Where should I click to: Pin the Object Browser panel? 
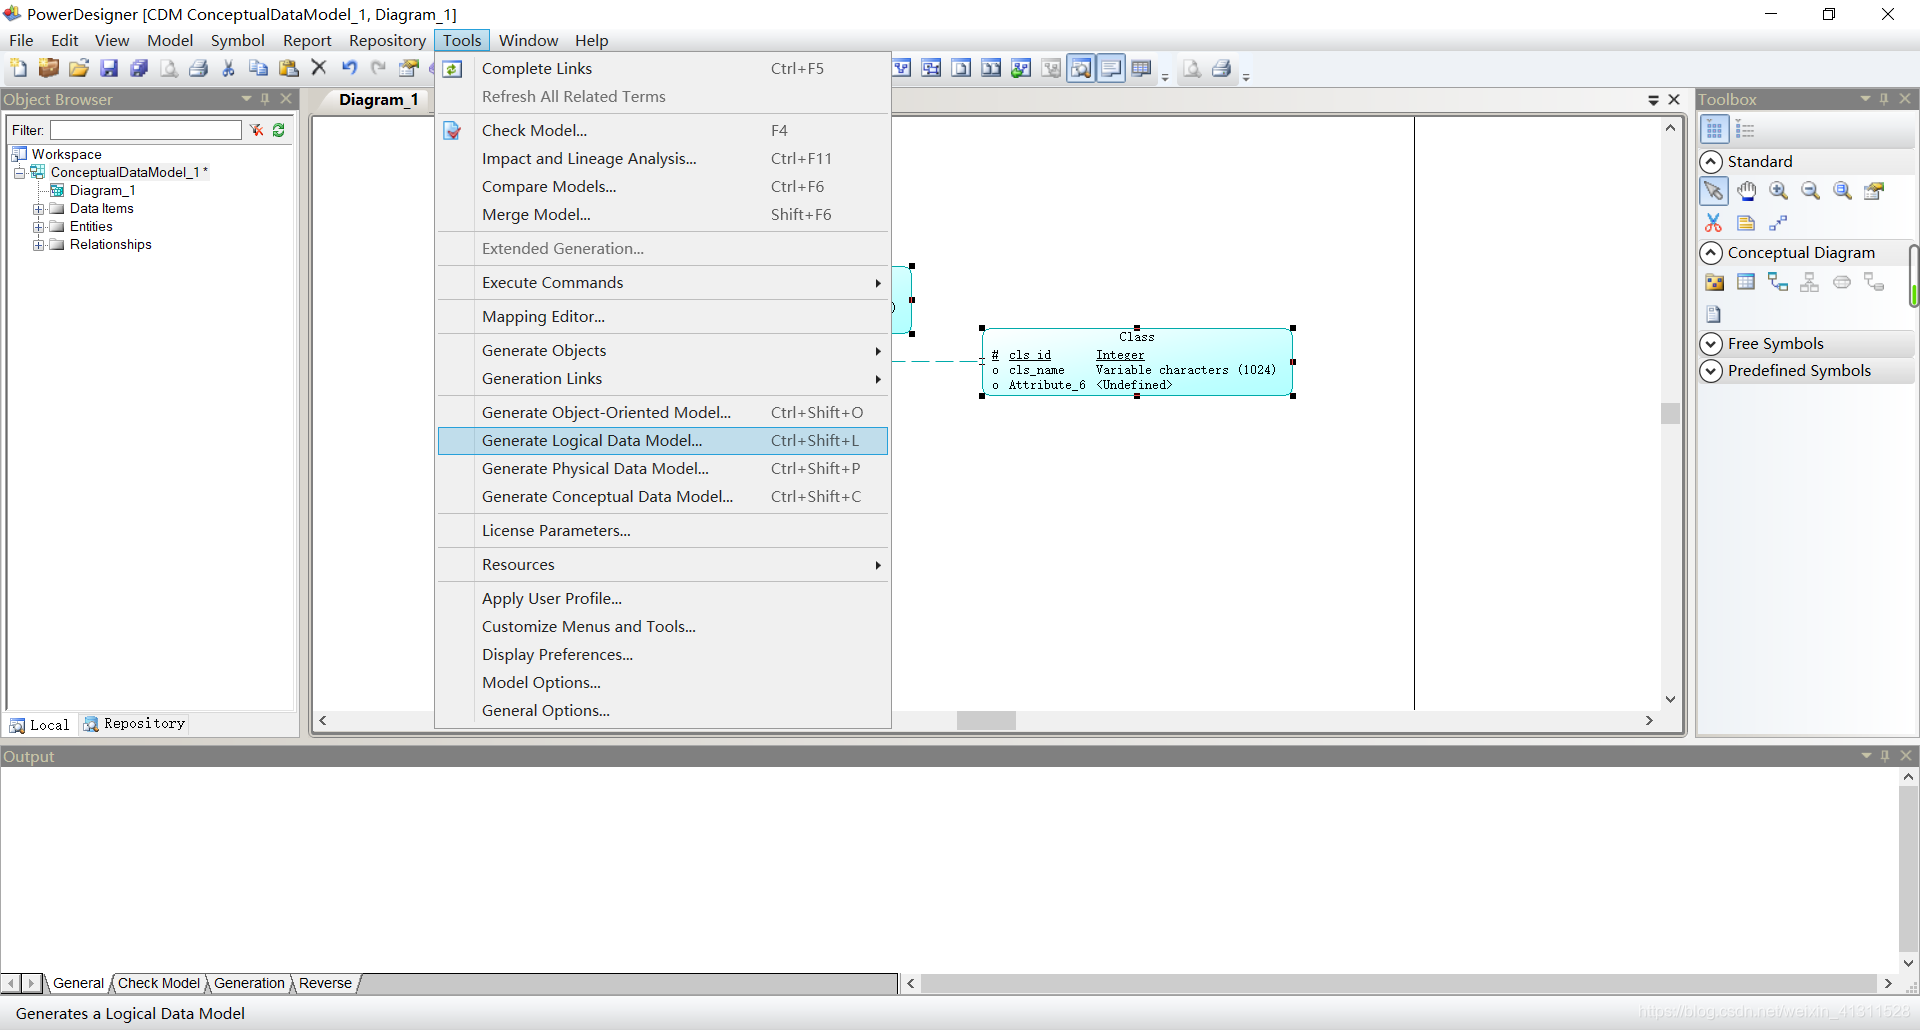point(265,99)
